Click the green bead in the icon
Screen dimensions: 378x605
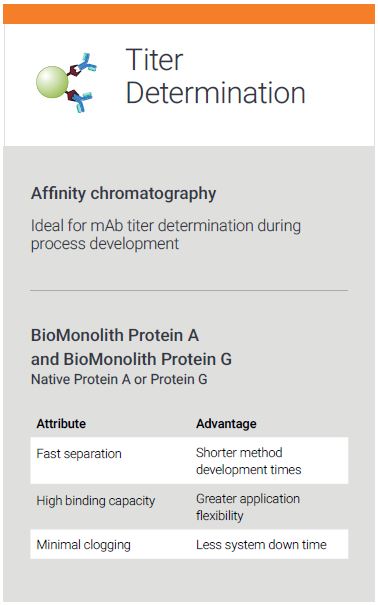[x=52, y=82]
